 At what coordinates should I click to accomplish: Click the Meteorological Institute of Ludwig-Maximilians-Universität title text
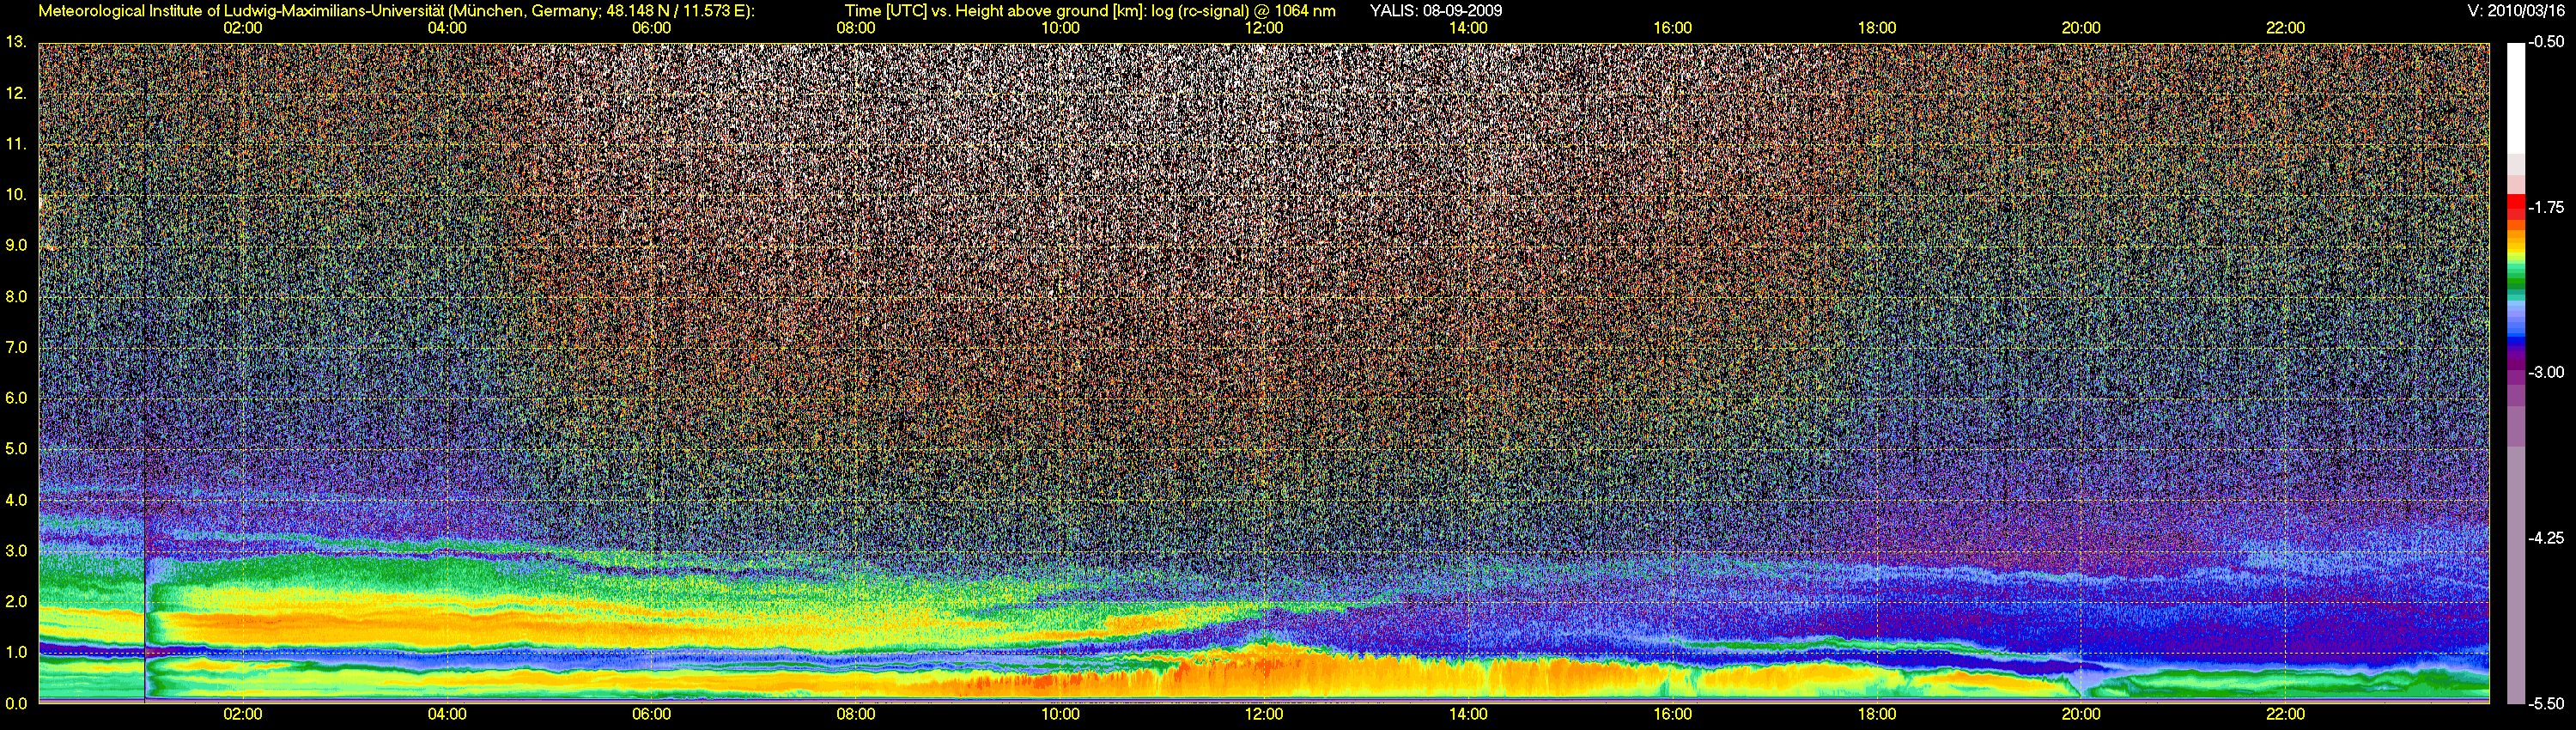click(x=397, y=11)
